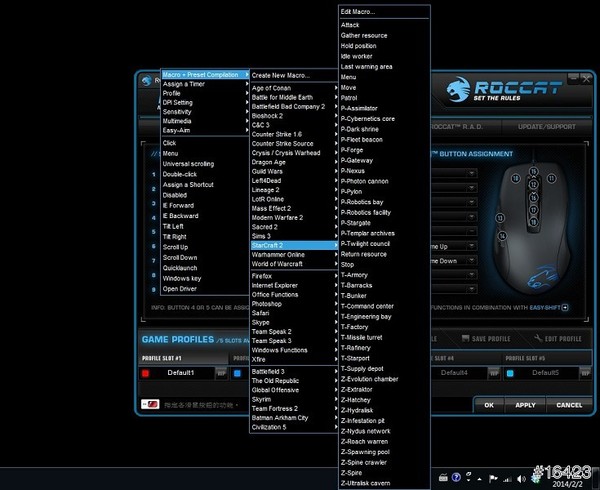
Task: Expand the Easy-Aim submenu
Action: [x=205, y=130]
